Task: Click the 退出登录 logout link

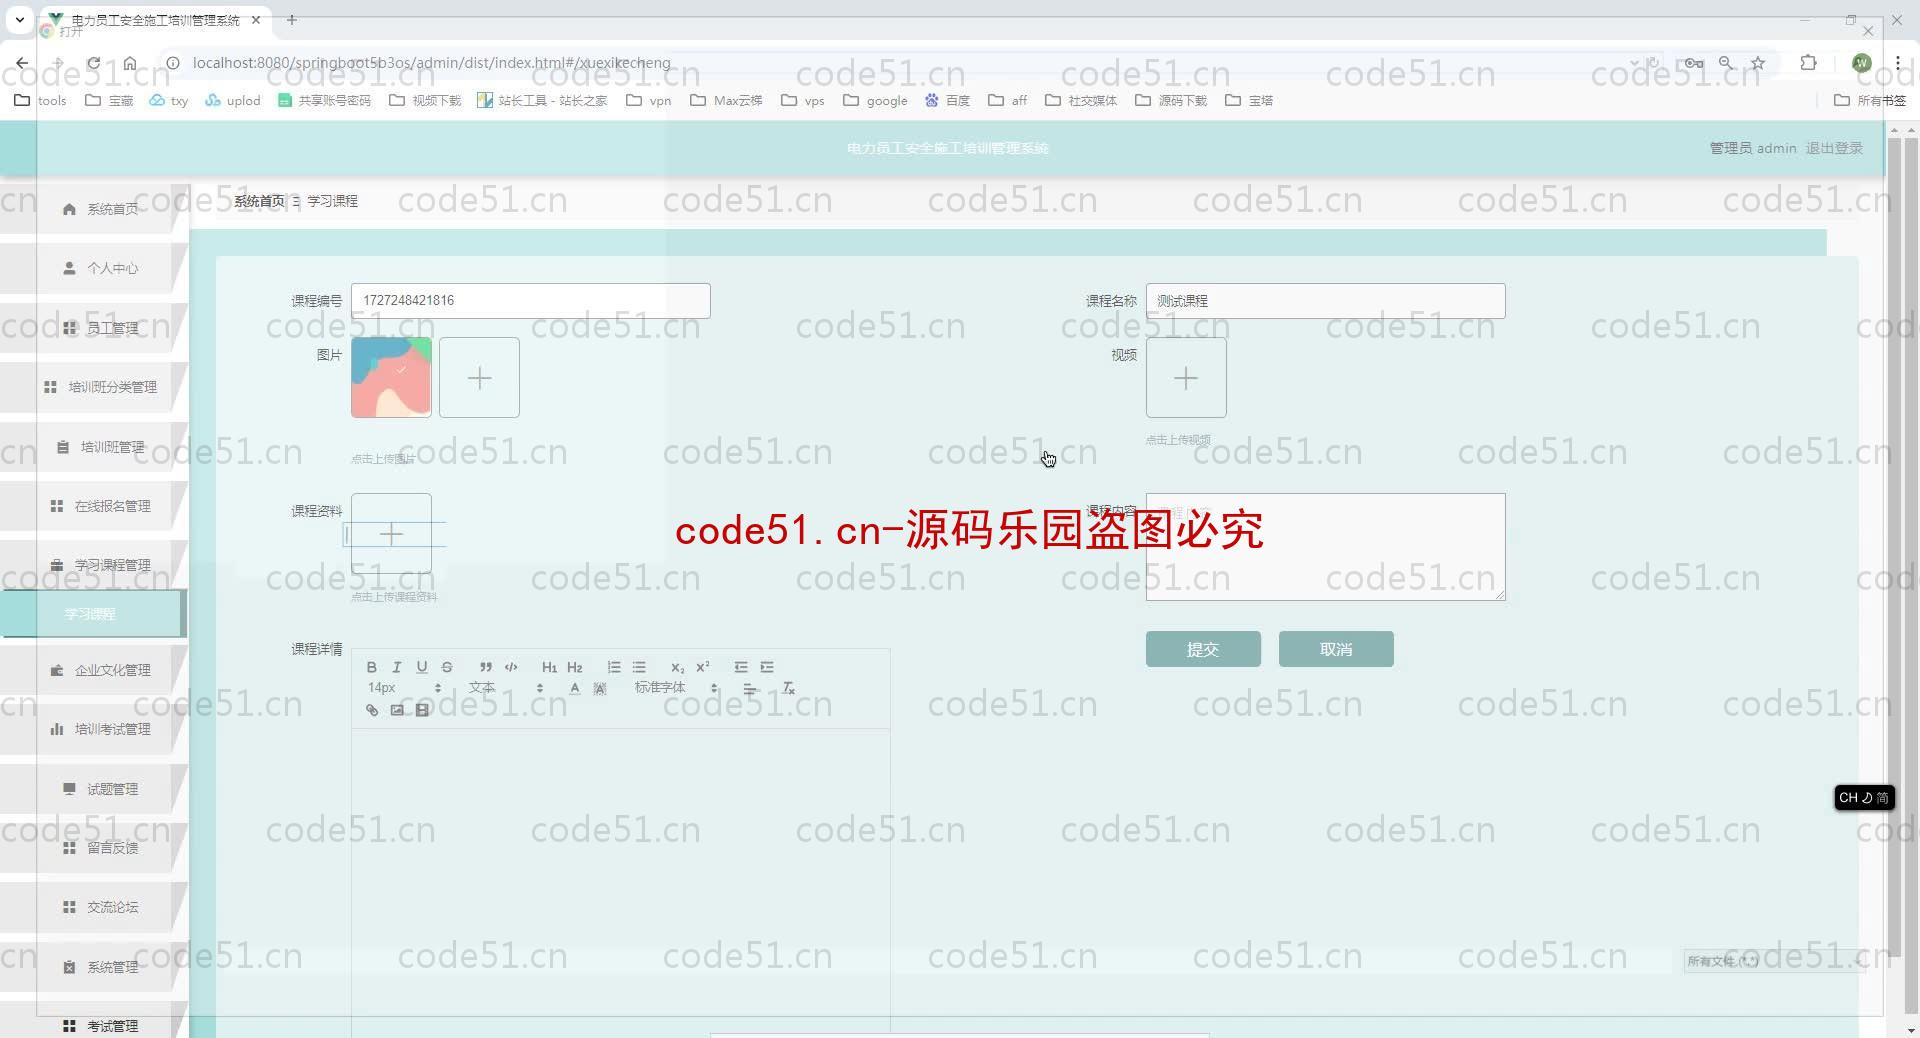Action: click(1834, 148)
